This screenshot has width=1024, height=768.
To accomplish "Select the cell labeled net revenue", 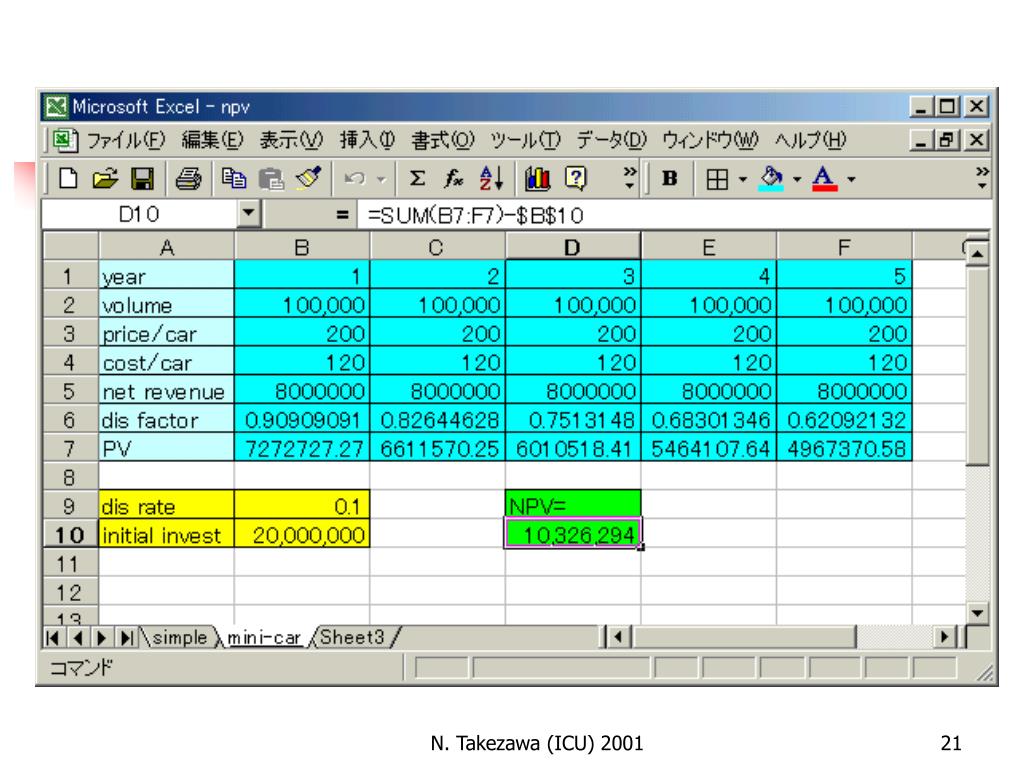I will point(167,390).
